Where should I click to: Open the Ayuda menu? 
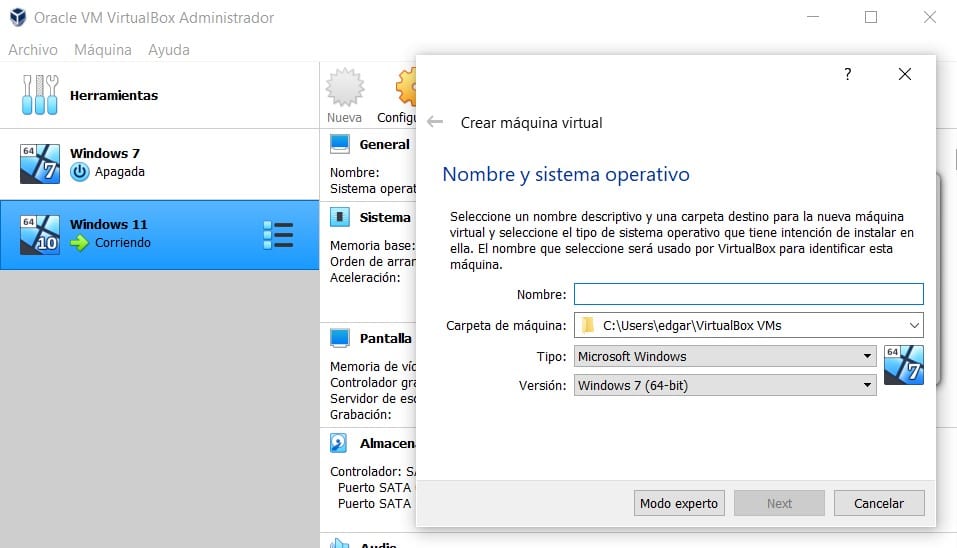coord(168,49)
